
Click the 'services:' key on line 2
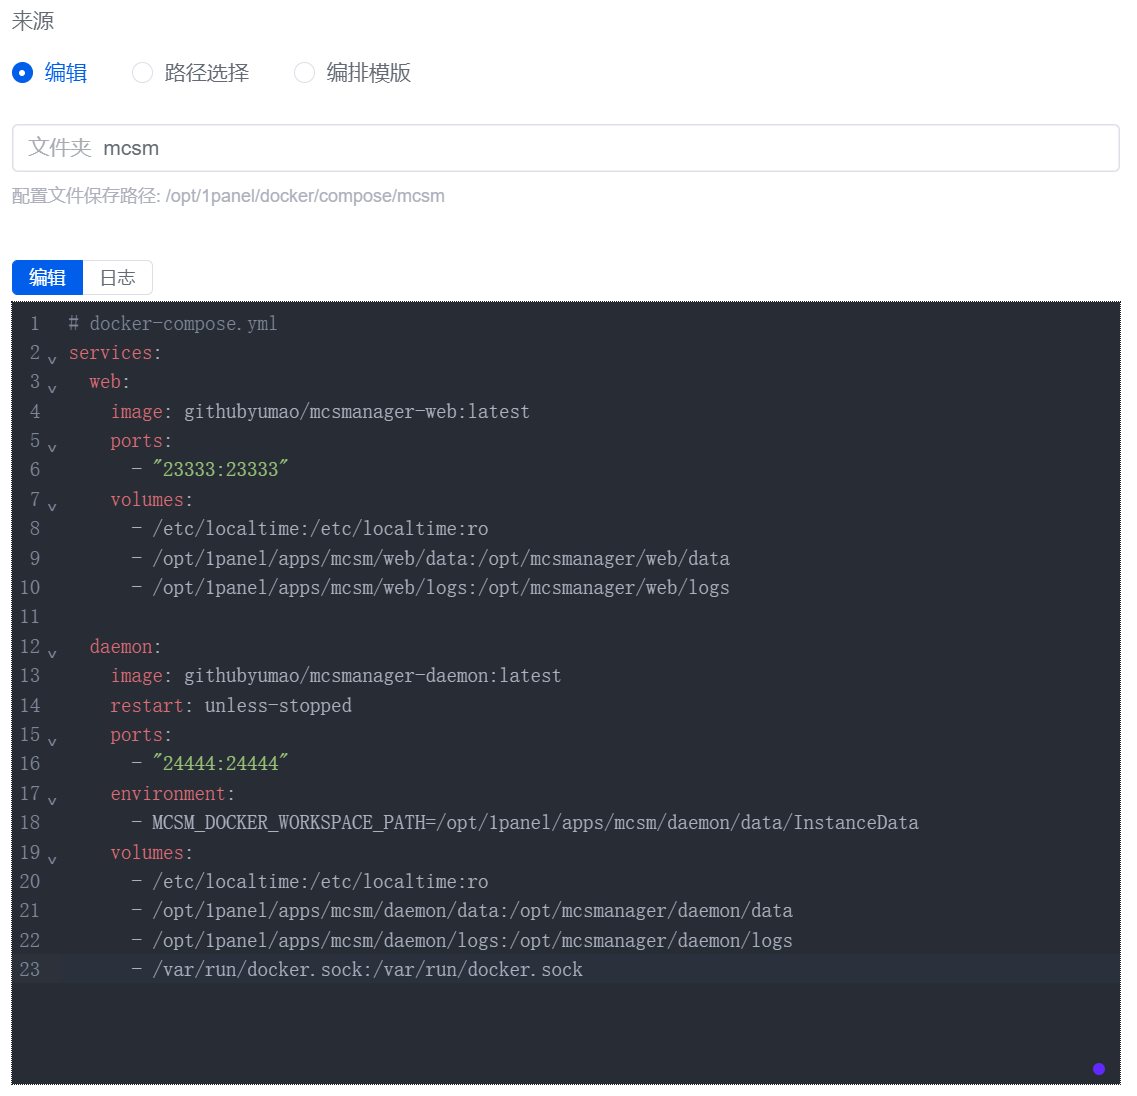tap(115, 353)
